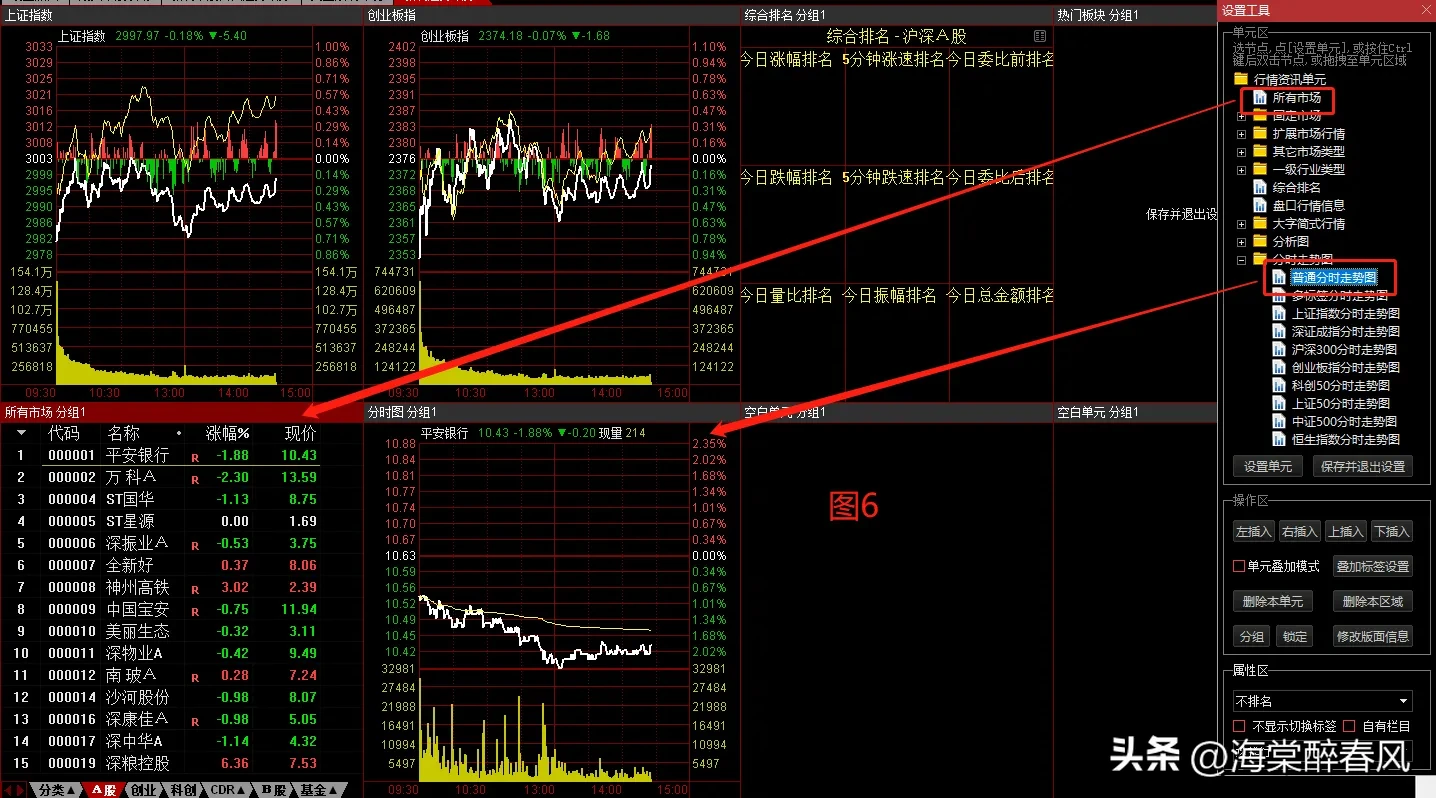Screen dimensions: 1436x798
Task: Click the 锁定 button
Action: [1295, 636]
